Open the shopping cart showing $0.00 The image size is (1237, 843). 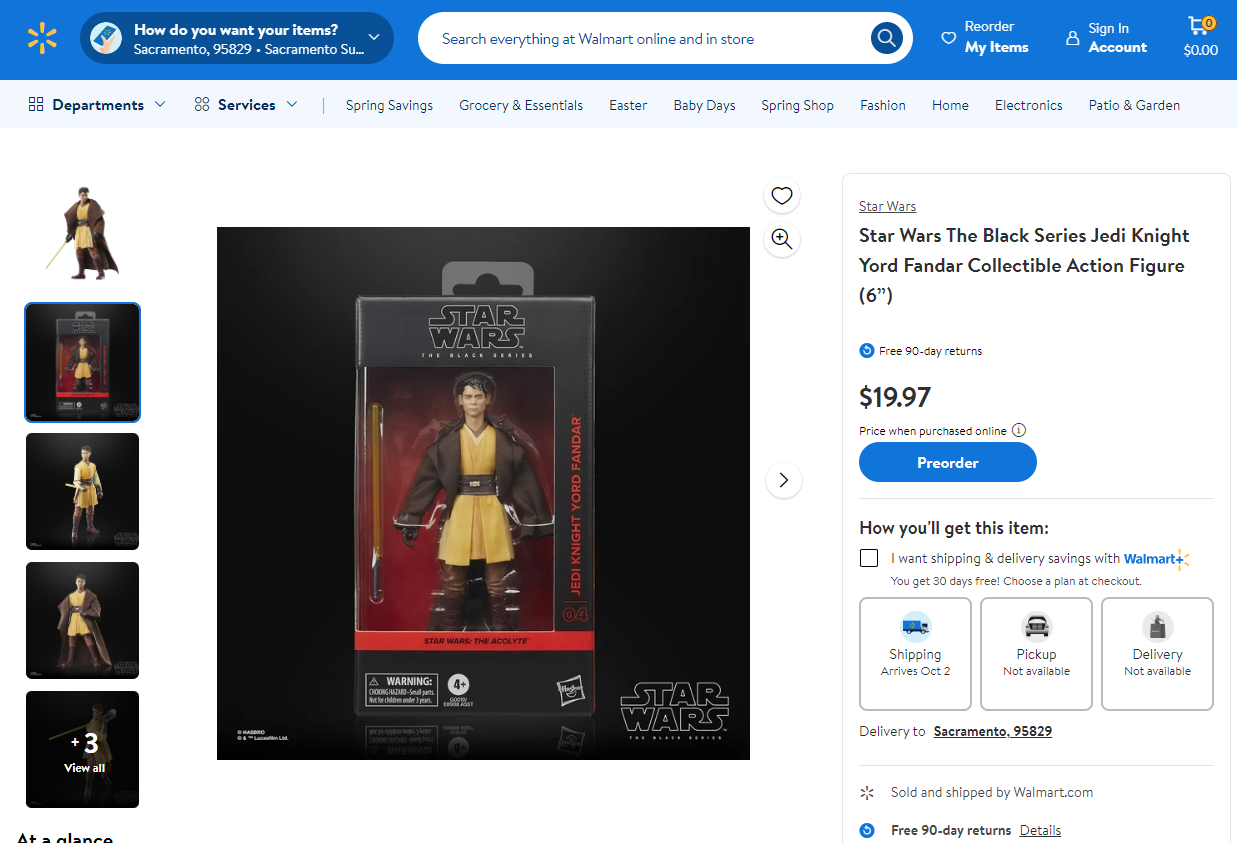click(x=1200, y=37)
